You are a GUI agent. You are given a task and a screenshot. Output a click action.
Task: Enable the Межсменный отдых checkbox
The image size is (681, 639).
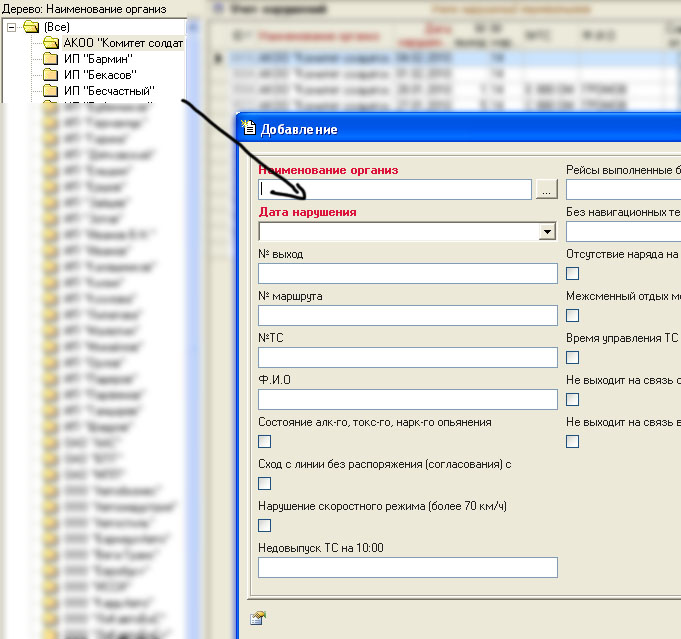tap(573, 315)
